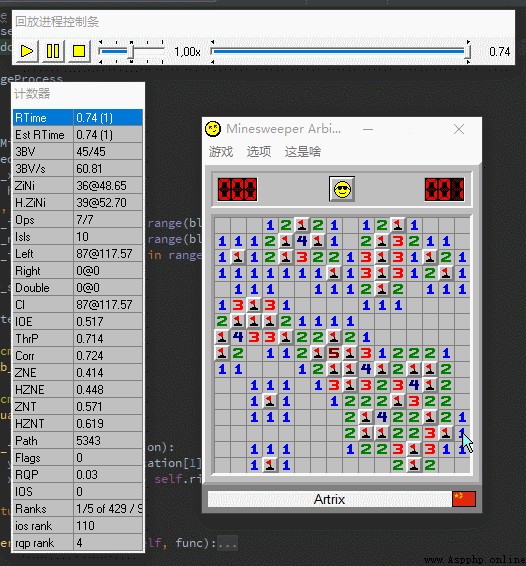Click the replay speed slider handle
The width and height of the screenshot is (526, 566).
pyautogui.click(x=131, y=52)
